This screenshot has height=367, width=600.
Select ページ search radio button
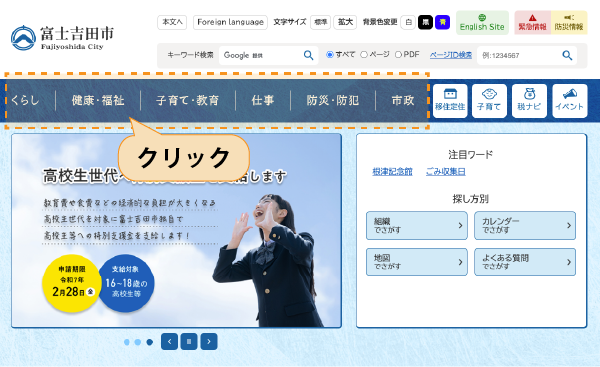364,55
